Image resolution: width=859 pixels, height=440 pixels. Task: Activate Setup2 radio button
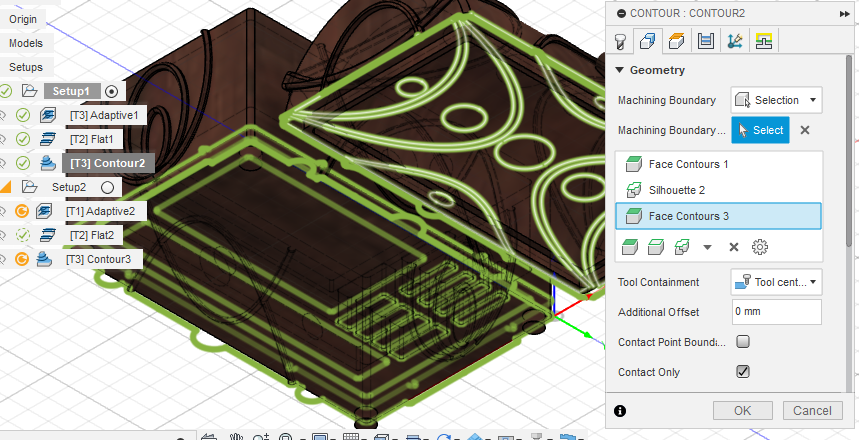[107, 187]
